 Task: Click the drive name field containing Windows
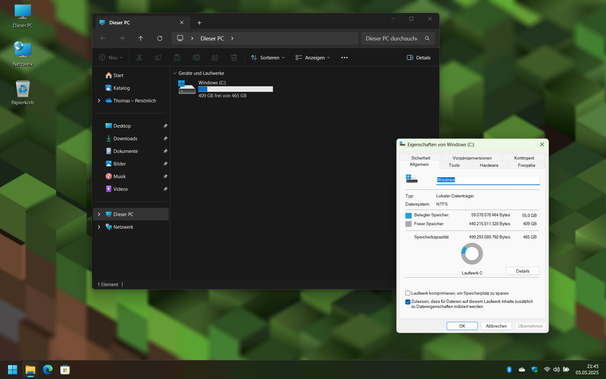(x=488, y=180)
